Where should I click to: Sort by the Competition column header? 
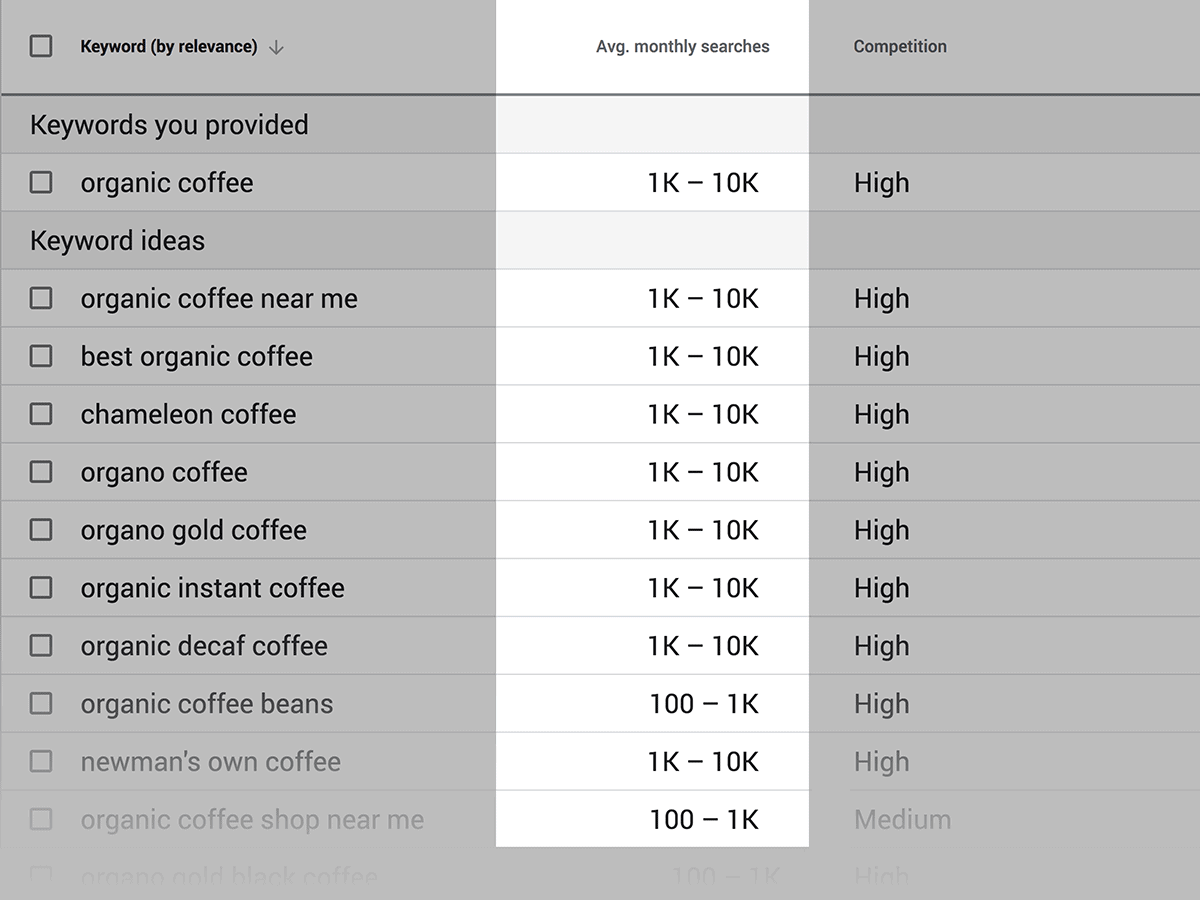899,47
